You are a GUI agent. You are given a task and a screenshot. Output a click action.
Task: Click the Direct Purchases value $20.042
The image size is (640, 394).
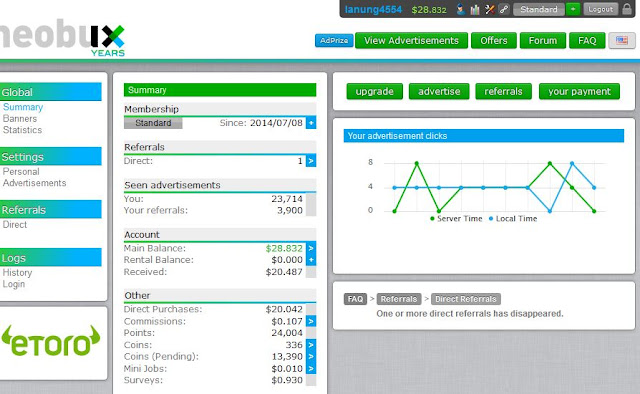tap(284, 309)
